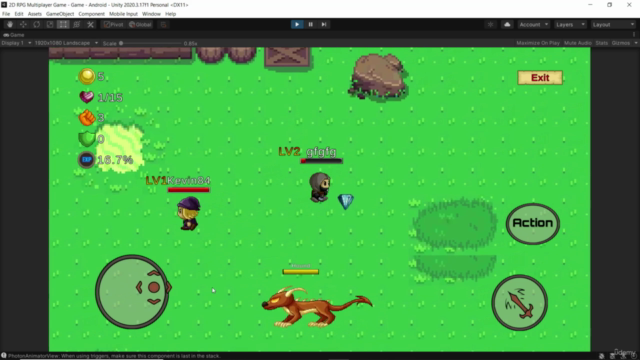Click the gold coin icon
This screenshot has width=640, height=360.
coord(87,76)
